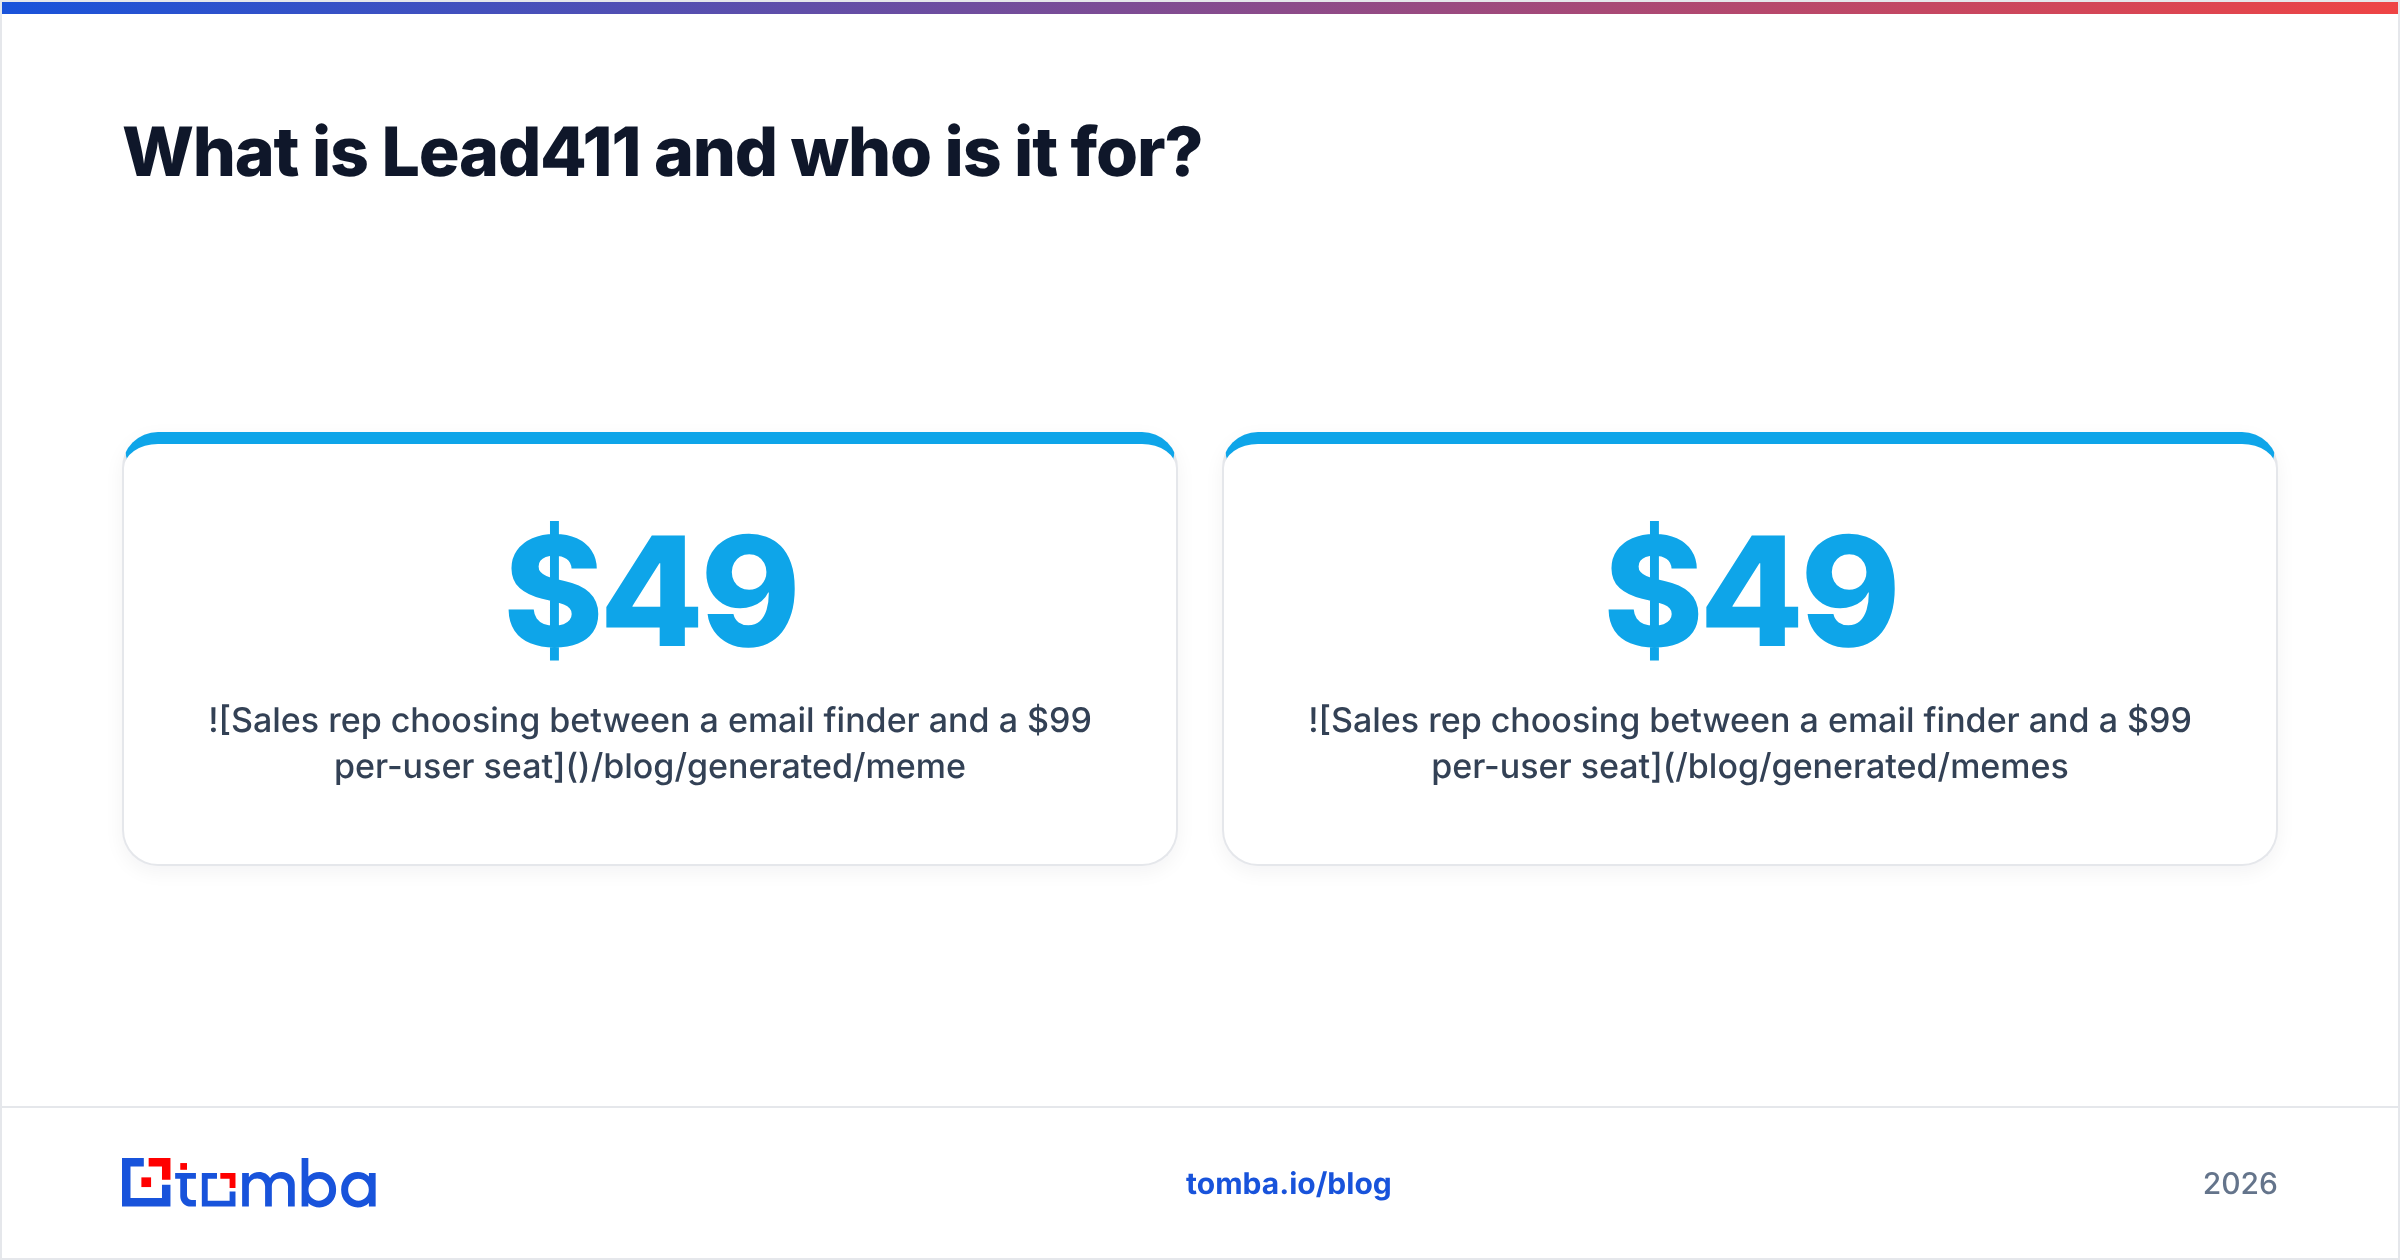Click the footer divider line
The image size is (2400, 1260).
click(x=1200, y=1107)
